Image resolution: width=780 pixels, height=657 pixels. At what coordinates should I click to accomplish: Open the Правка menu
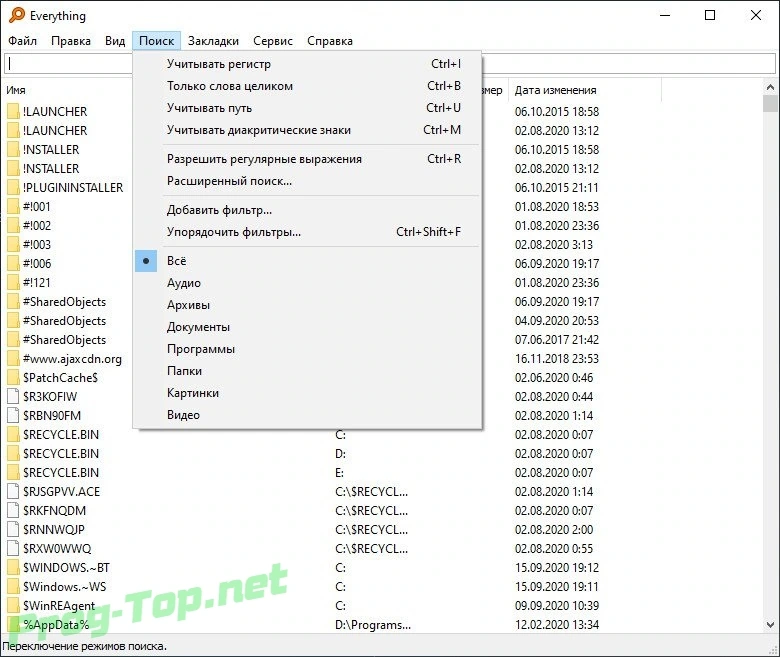point(71,41)
